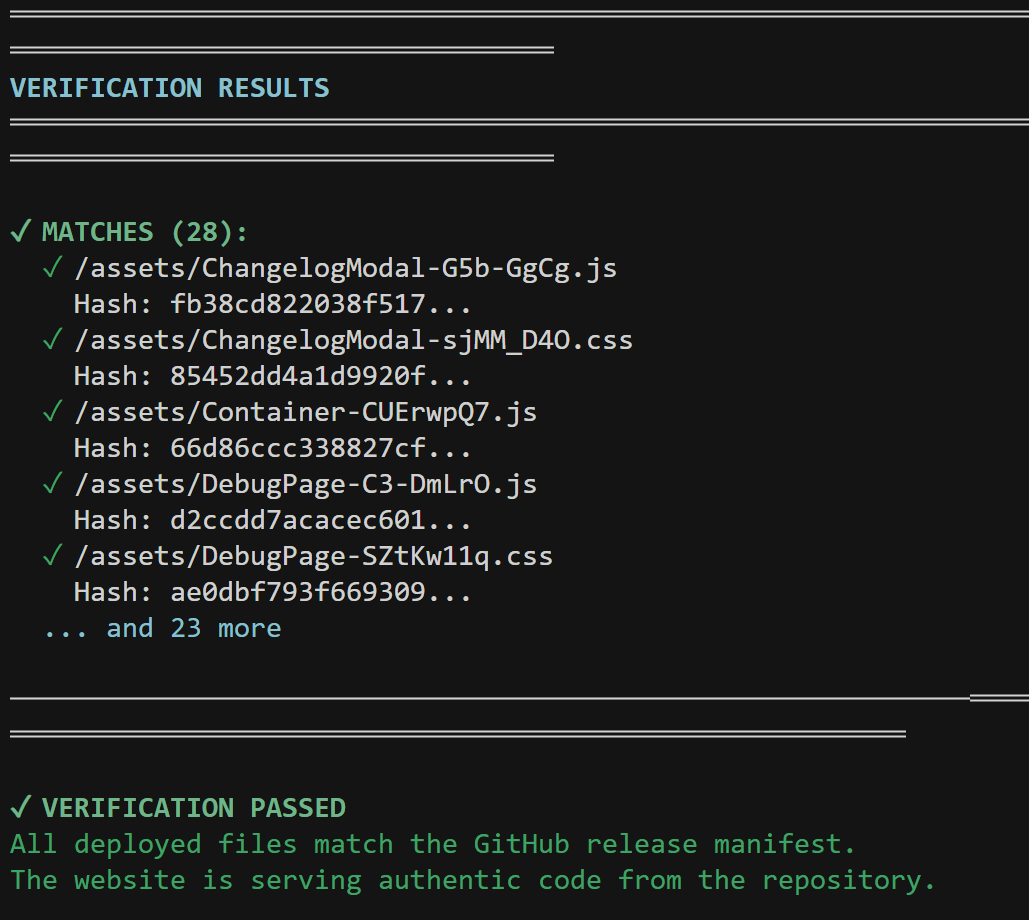Click the checkmark before Container-CUErwpQ7.js
The height and width of the screenshot is (920, 1029).
[52, 412]
